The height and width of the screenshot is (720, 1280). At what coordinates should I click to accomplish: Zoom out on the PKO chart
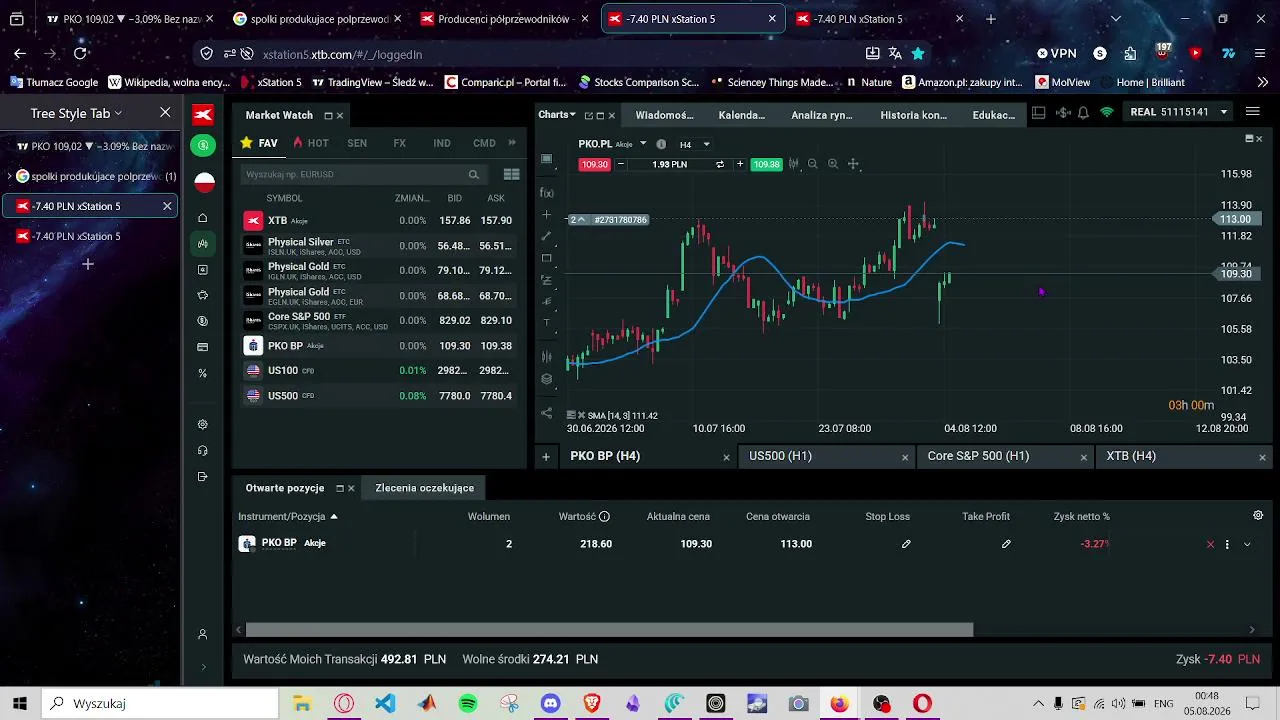click(x=813, y=164)
